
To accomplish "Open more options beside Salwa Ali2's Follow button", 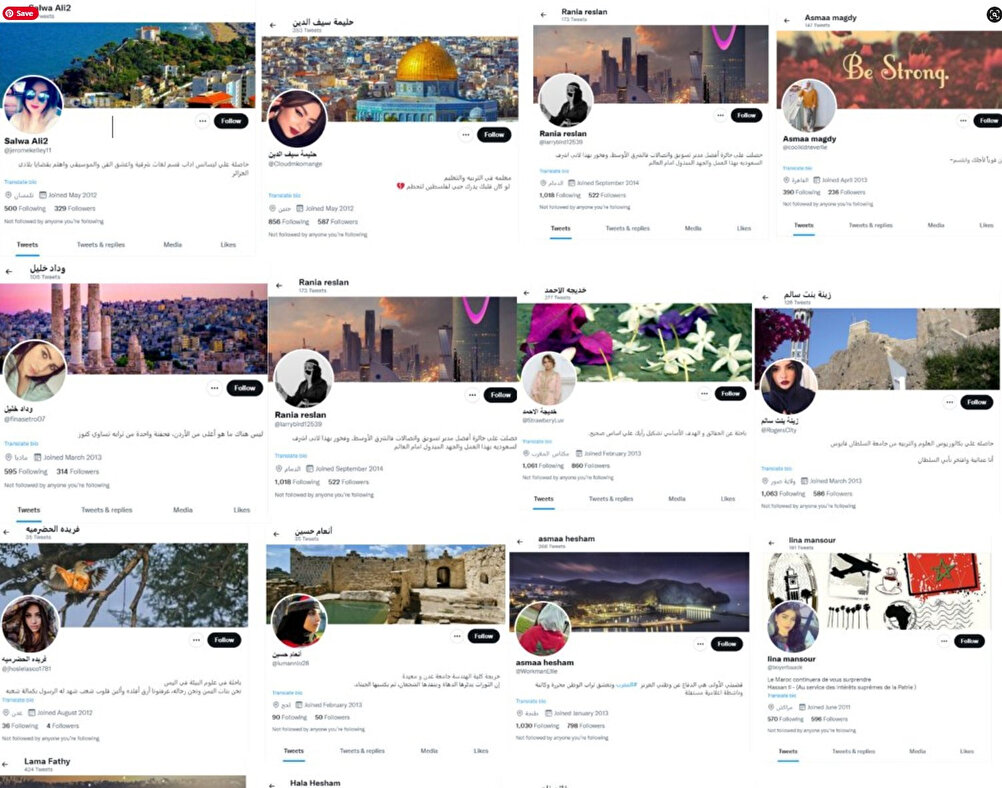I will (202, 121).
